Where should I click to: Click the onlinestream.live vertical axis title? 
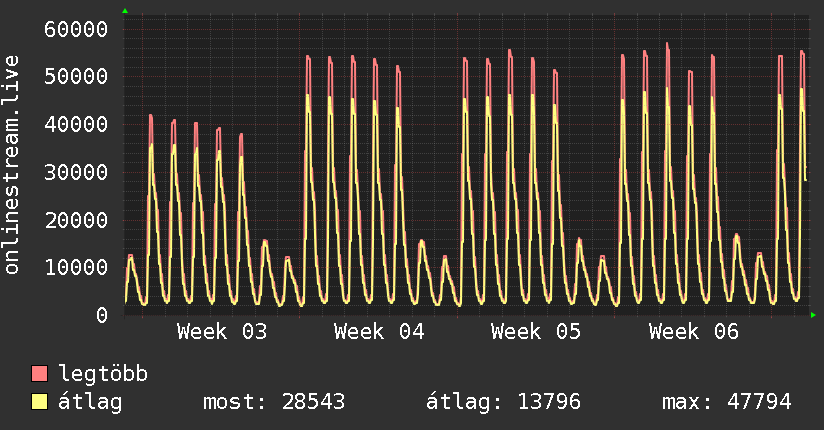pyautogui.click(x=11, y=165)
